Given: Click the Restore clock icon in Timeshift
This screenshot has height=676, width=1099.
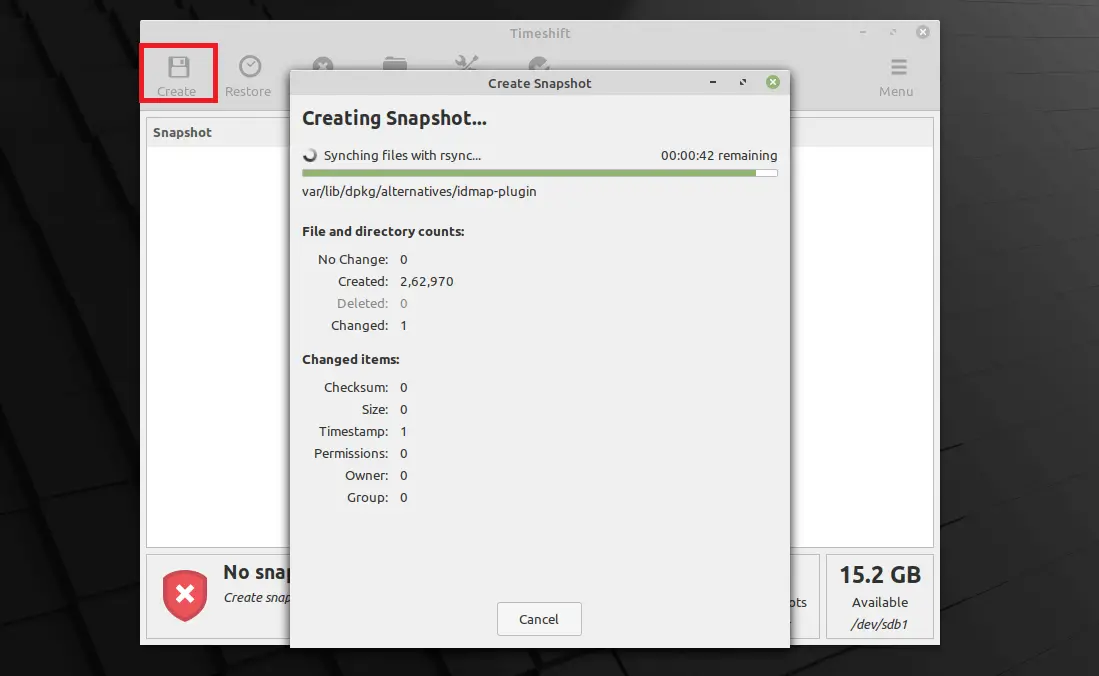Looking at the screenshot, I should coord(250,67).
